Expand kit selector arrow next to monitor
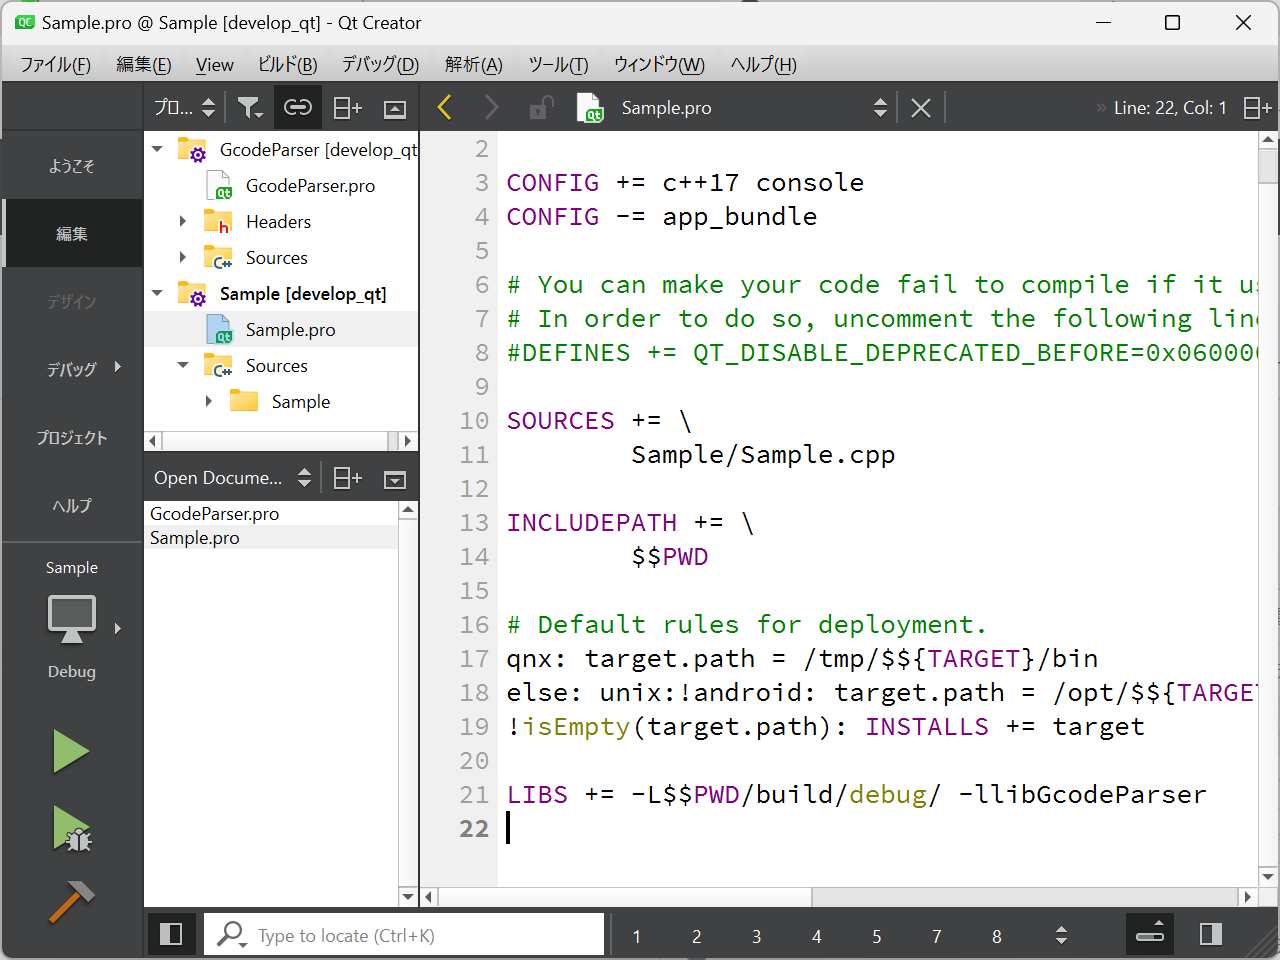The image size is (1280, 960). click(118, 628)
